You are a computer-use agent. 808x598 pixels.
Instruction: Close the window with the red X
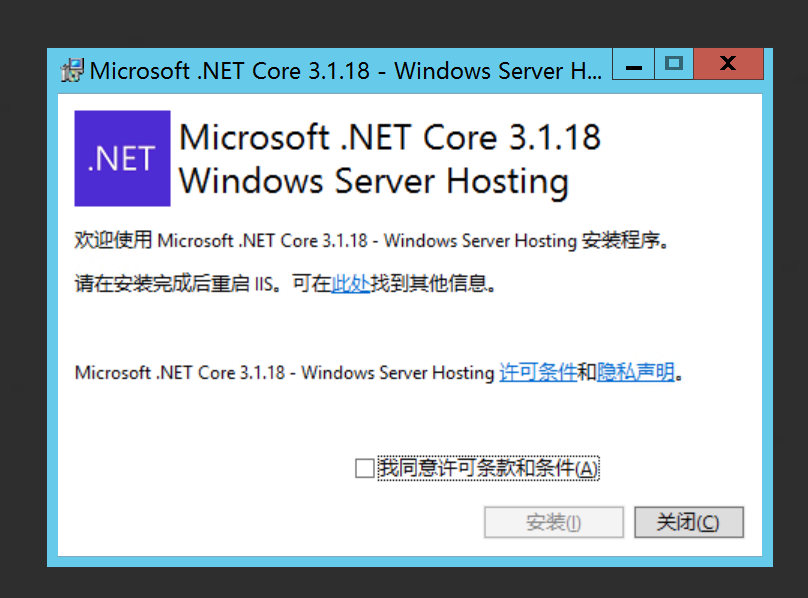[728, 64]
